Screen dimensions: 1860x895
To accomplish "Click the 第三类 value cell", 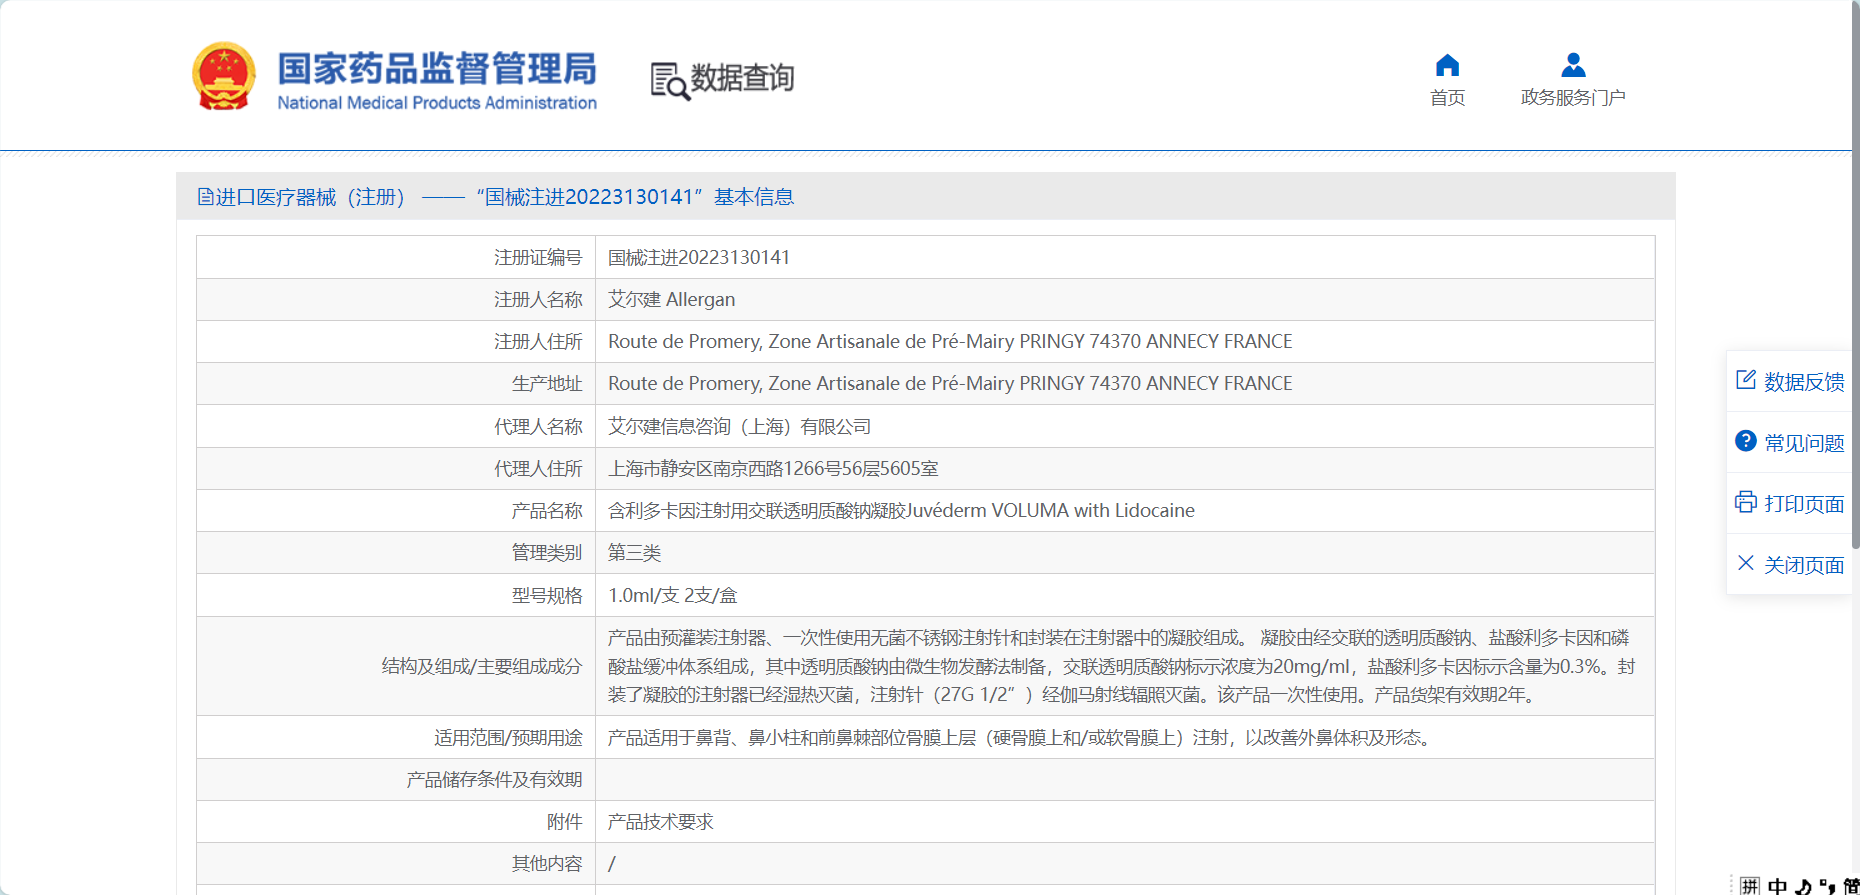I will click(1125, 552).
